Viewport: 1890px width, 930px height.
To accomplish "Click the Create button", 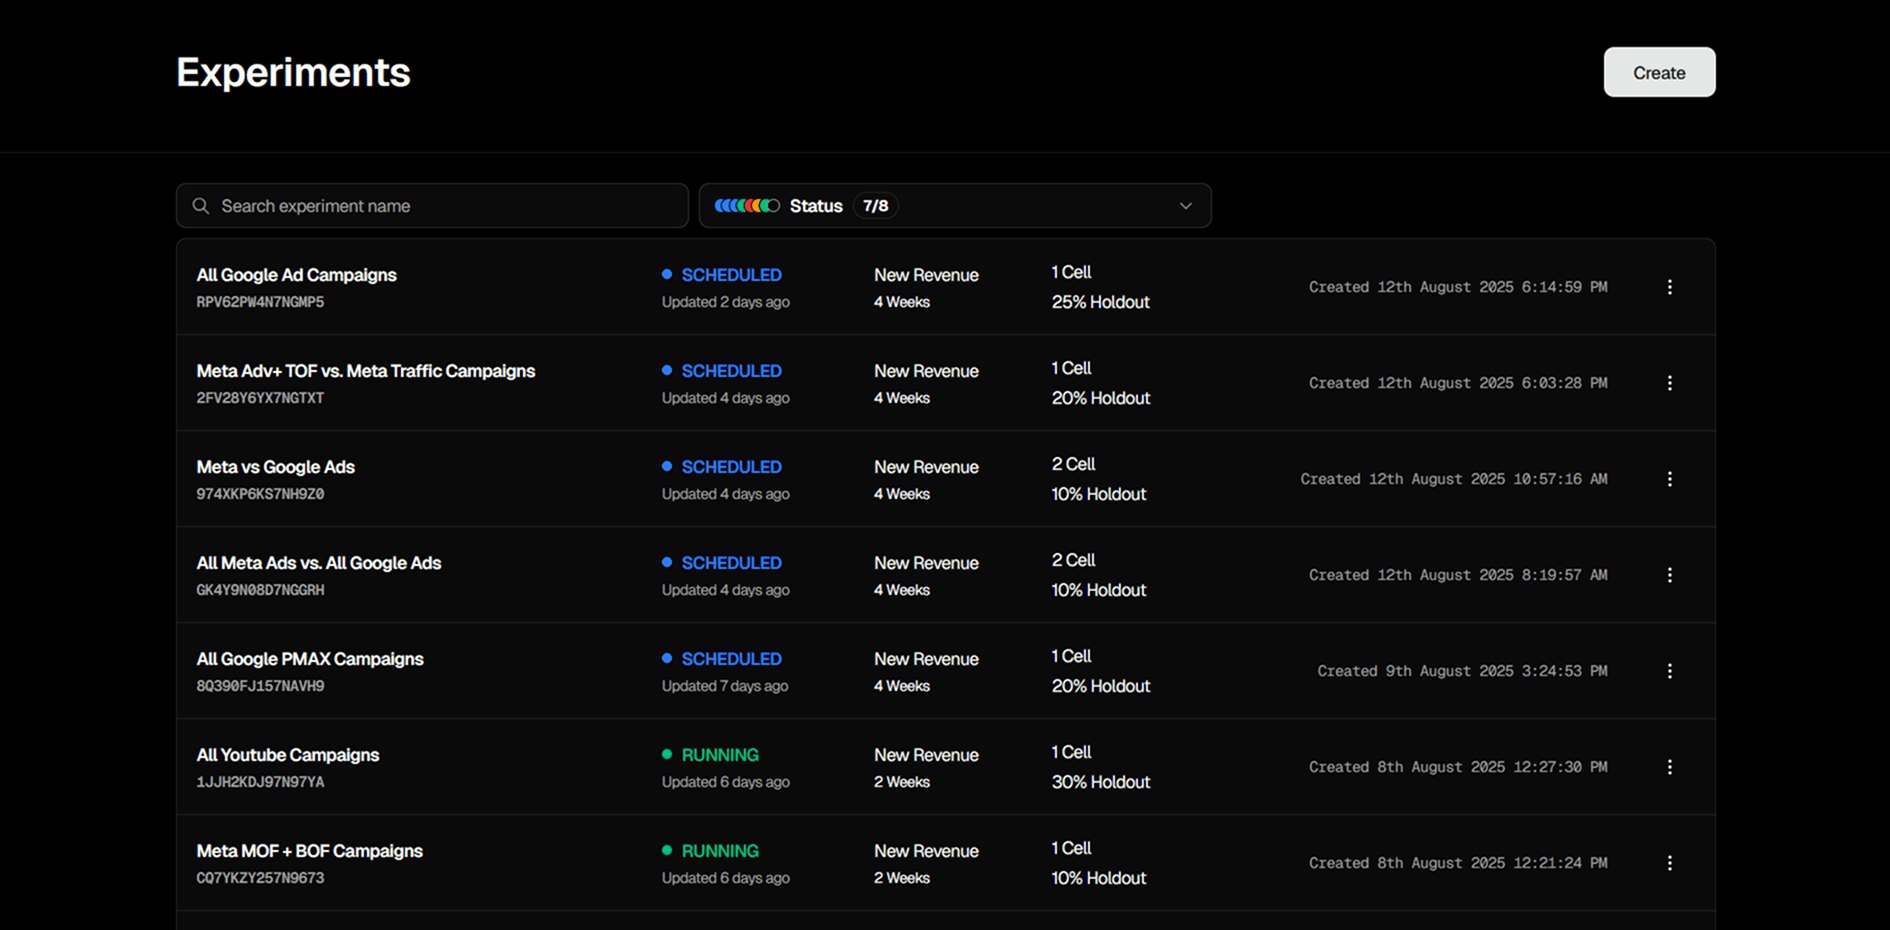I will (x=1659, y=72).
